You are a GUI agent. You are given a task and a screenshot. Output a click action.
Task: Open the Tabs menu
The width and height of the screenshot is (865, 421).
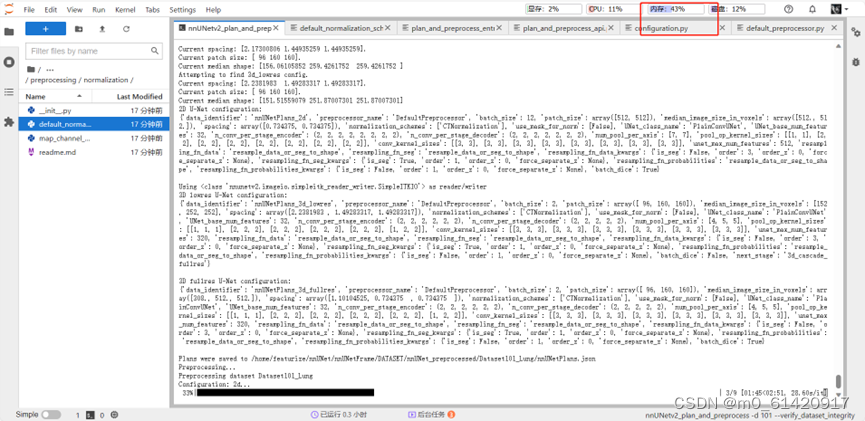coord(153,9)
